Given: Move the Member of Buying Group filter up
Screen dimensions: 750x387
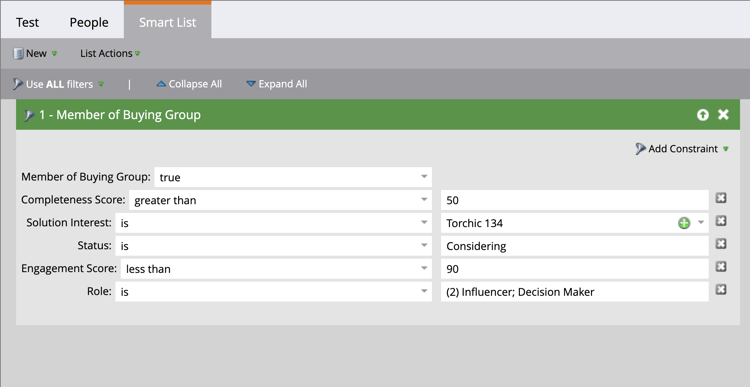Looking at the screenshot, I should [x=703, y=115].
